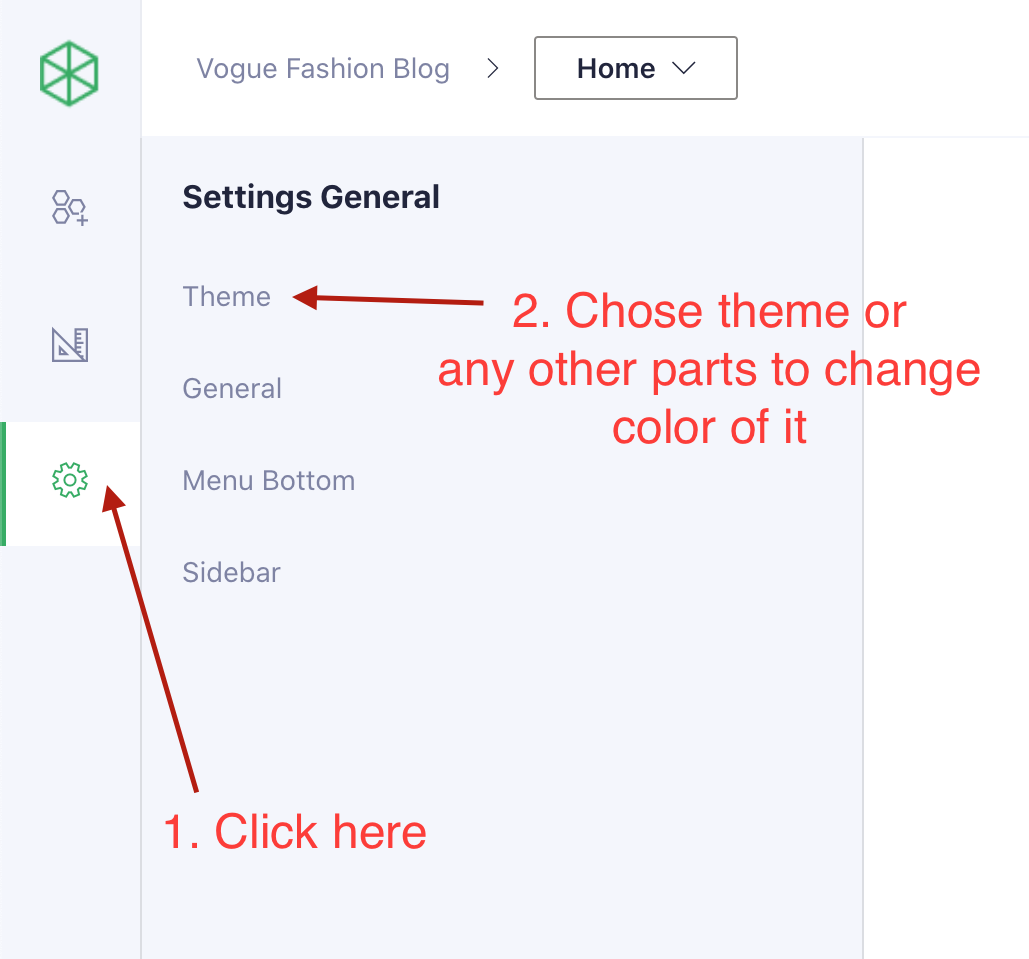Screen dimensions: 1029x959
Task: Click the green hexagon cube logo
Action: (x=70, y=73)
